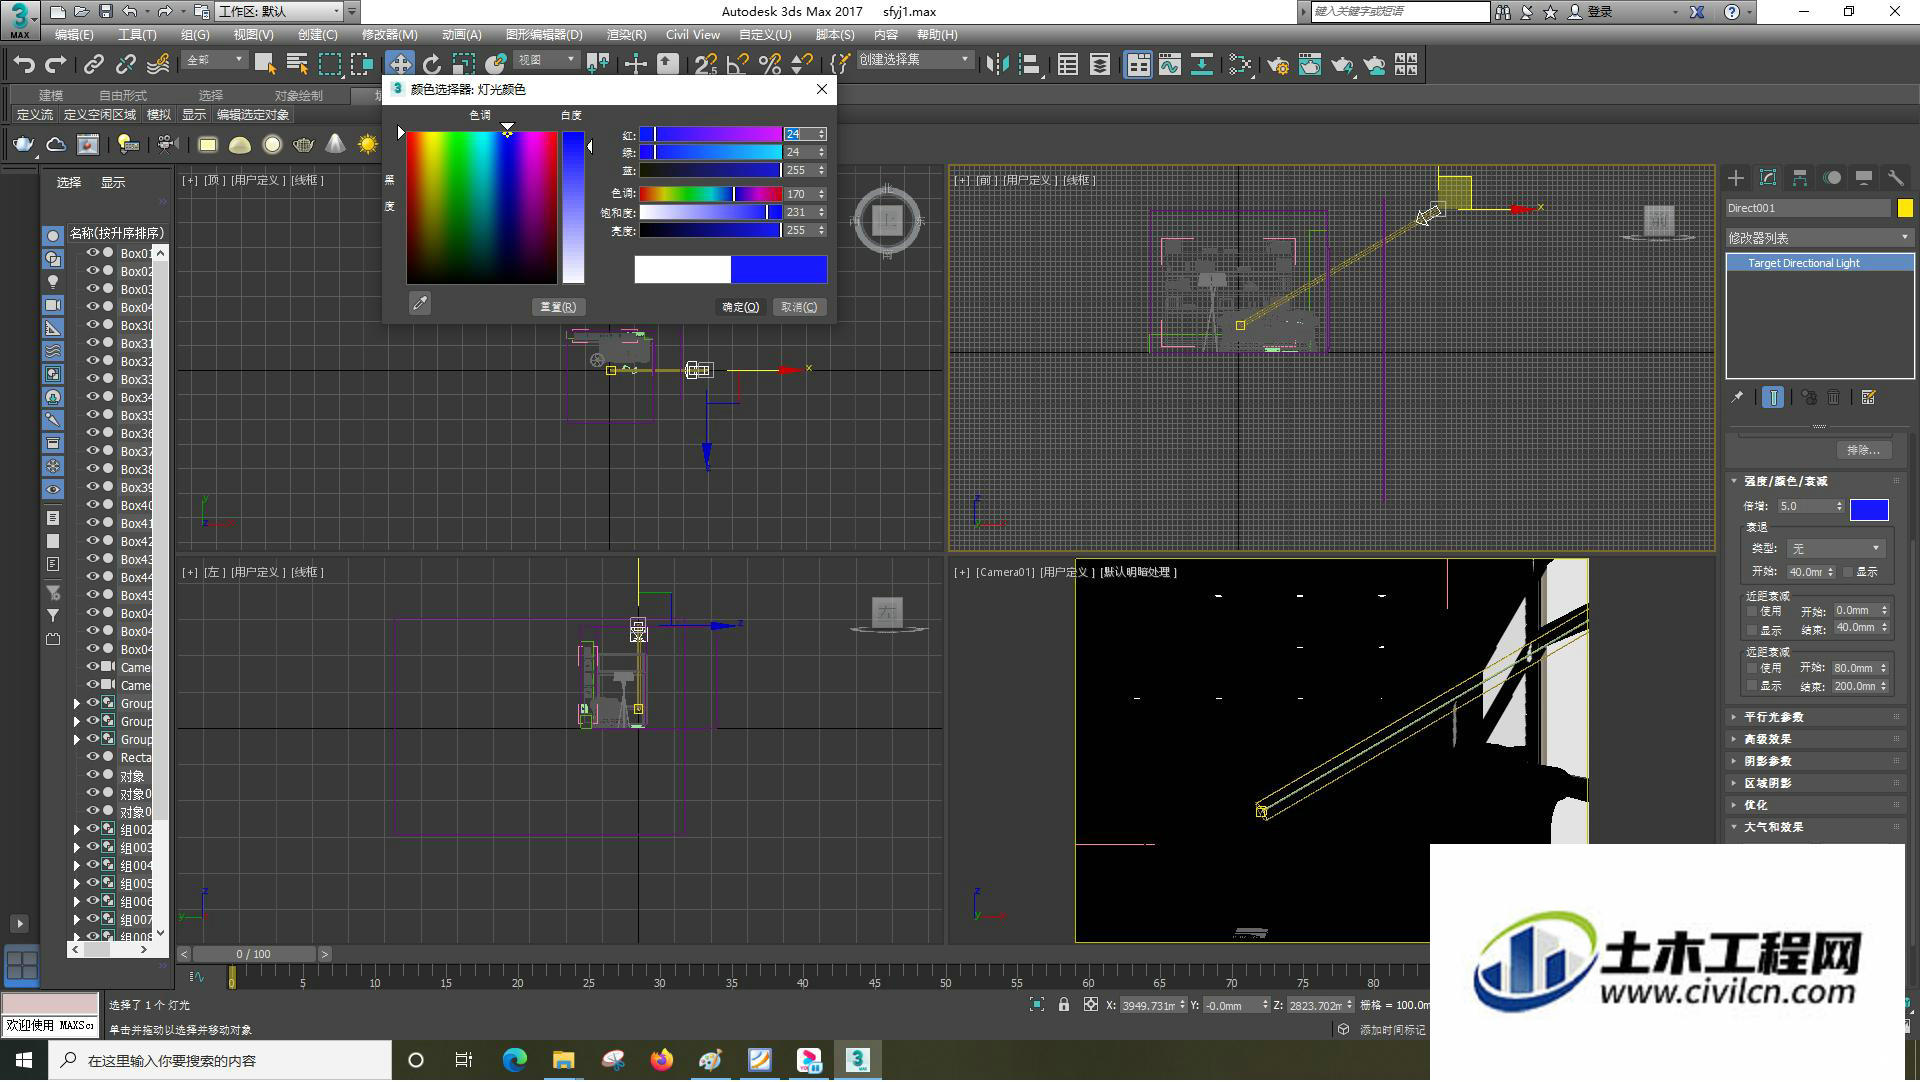Screen dimensions: 1920x1082
Task: Activate the Select Object tool
Action: 265,65
